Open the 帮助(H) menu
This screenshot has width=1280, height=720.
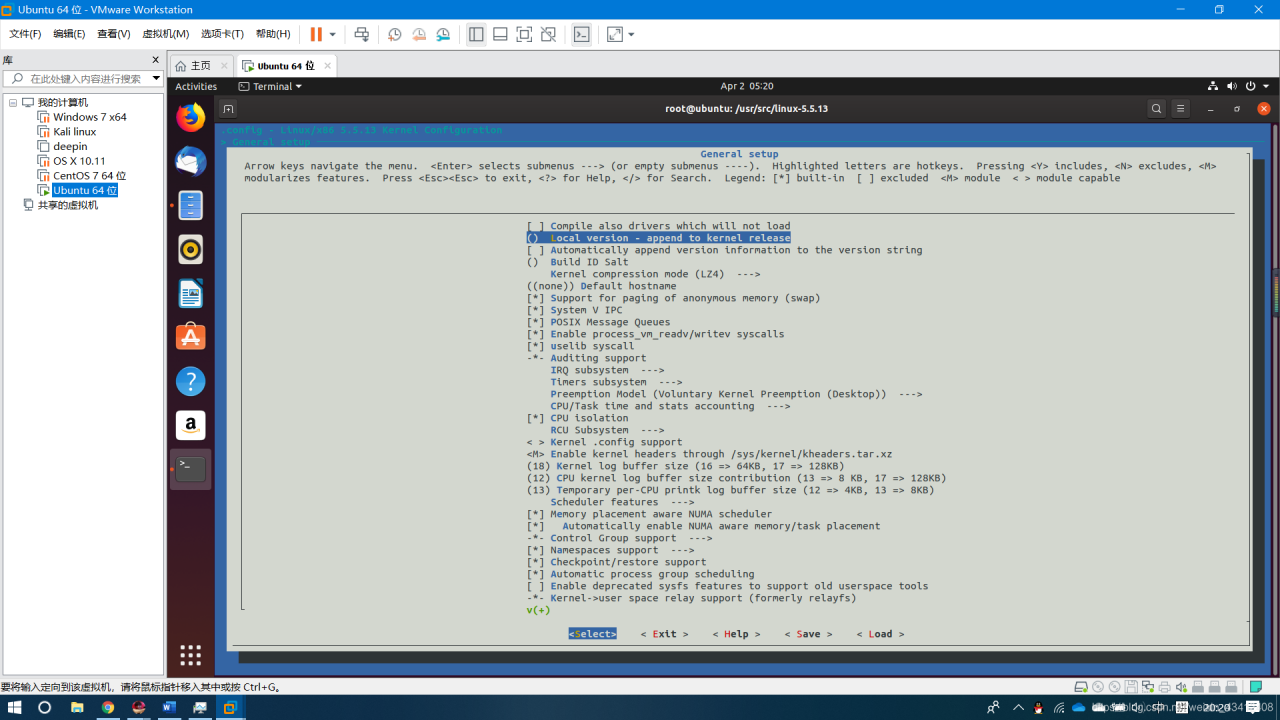(273, 34)
